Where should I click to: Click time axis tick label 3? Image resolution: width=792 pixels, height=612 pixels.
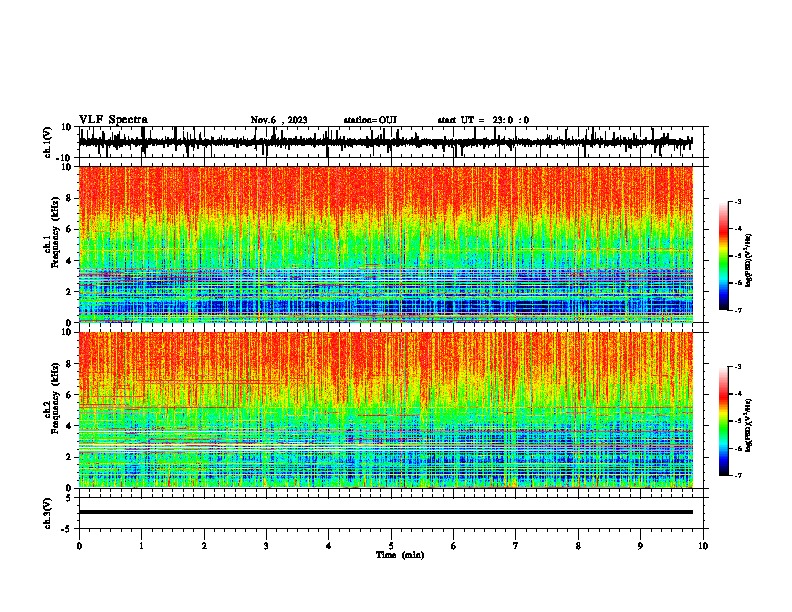[266, 546]
